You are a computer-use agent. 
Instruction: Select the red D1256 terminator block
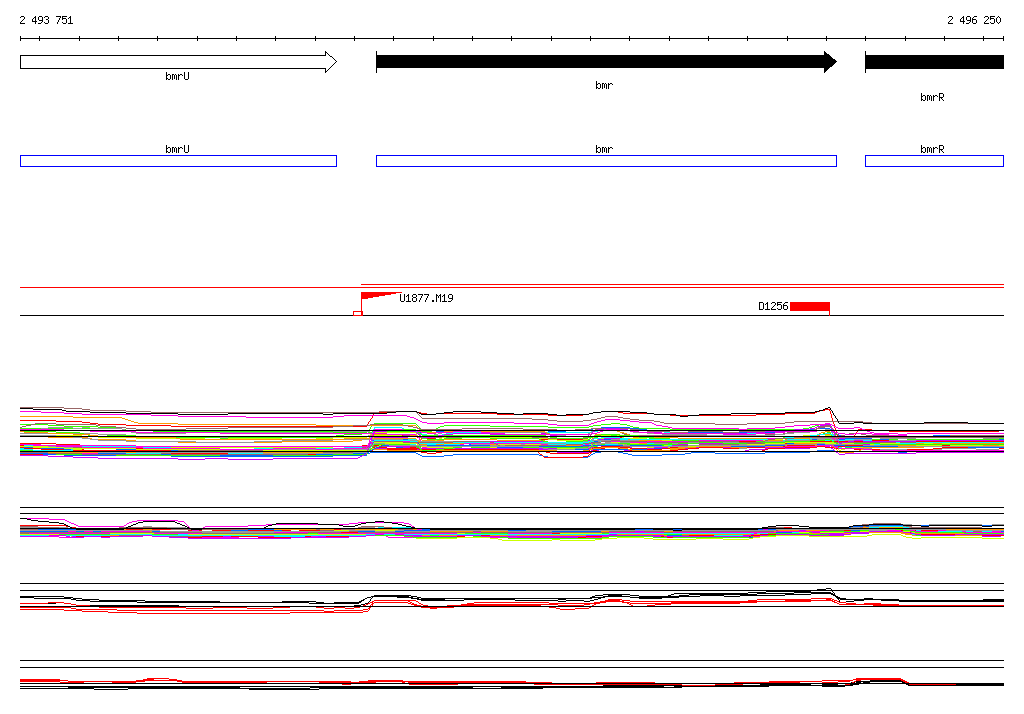pos(810,306)
